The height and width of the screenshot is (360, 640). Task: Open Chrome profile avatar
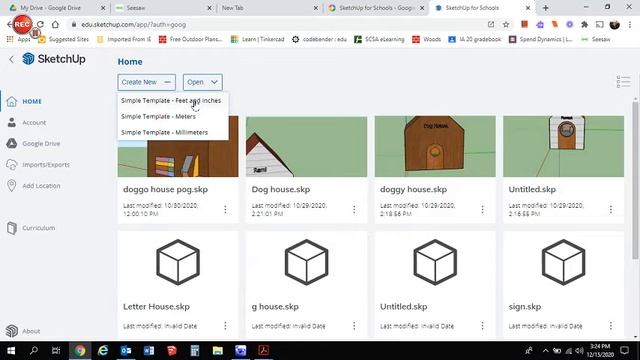614,24
